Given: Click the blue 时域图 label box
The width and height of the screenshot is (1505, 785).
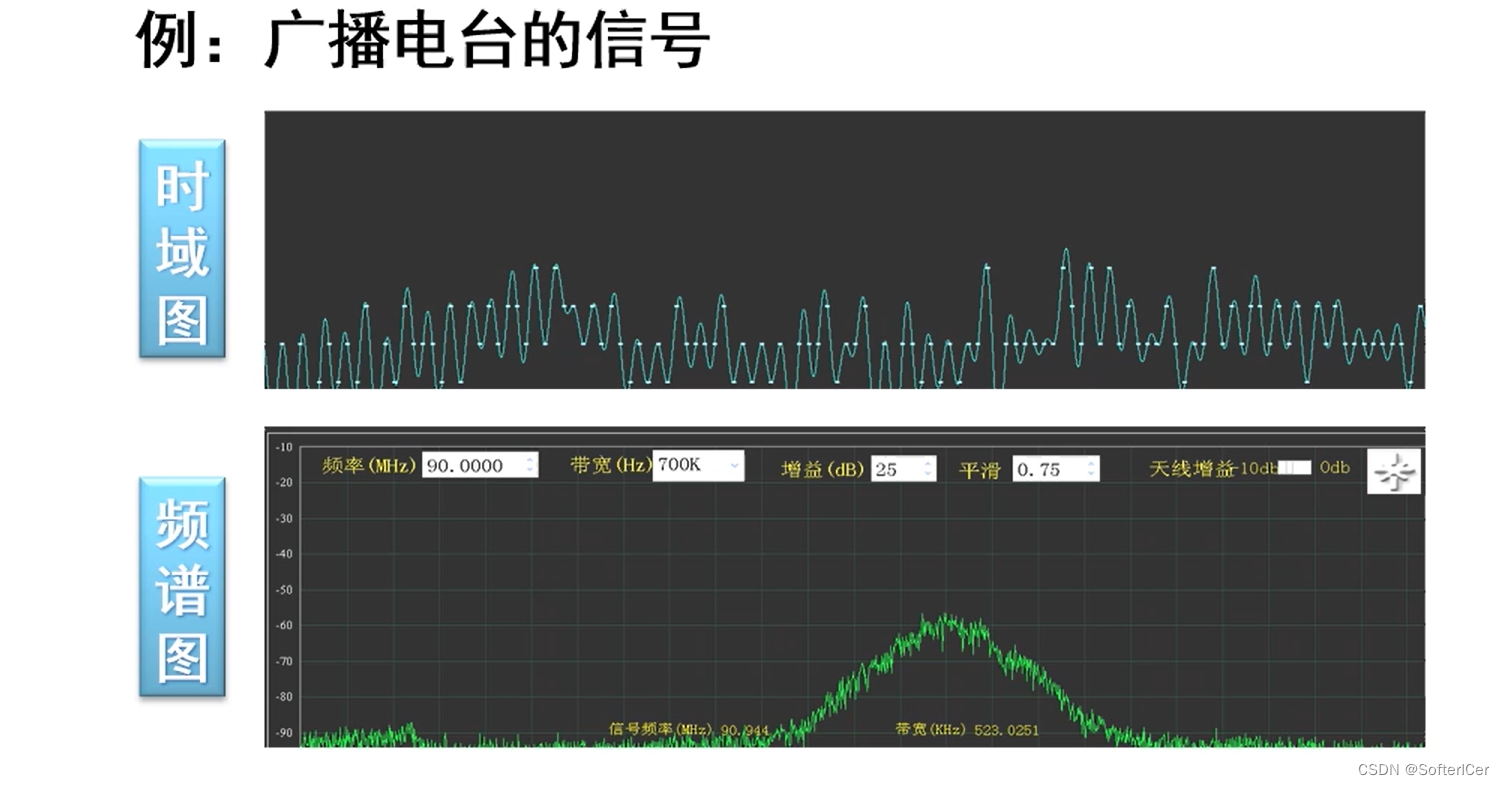Looking at the screenshot, I should 182,248.
